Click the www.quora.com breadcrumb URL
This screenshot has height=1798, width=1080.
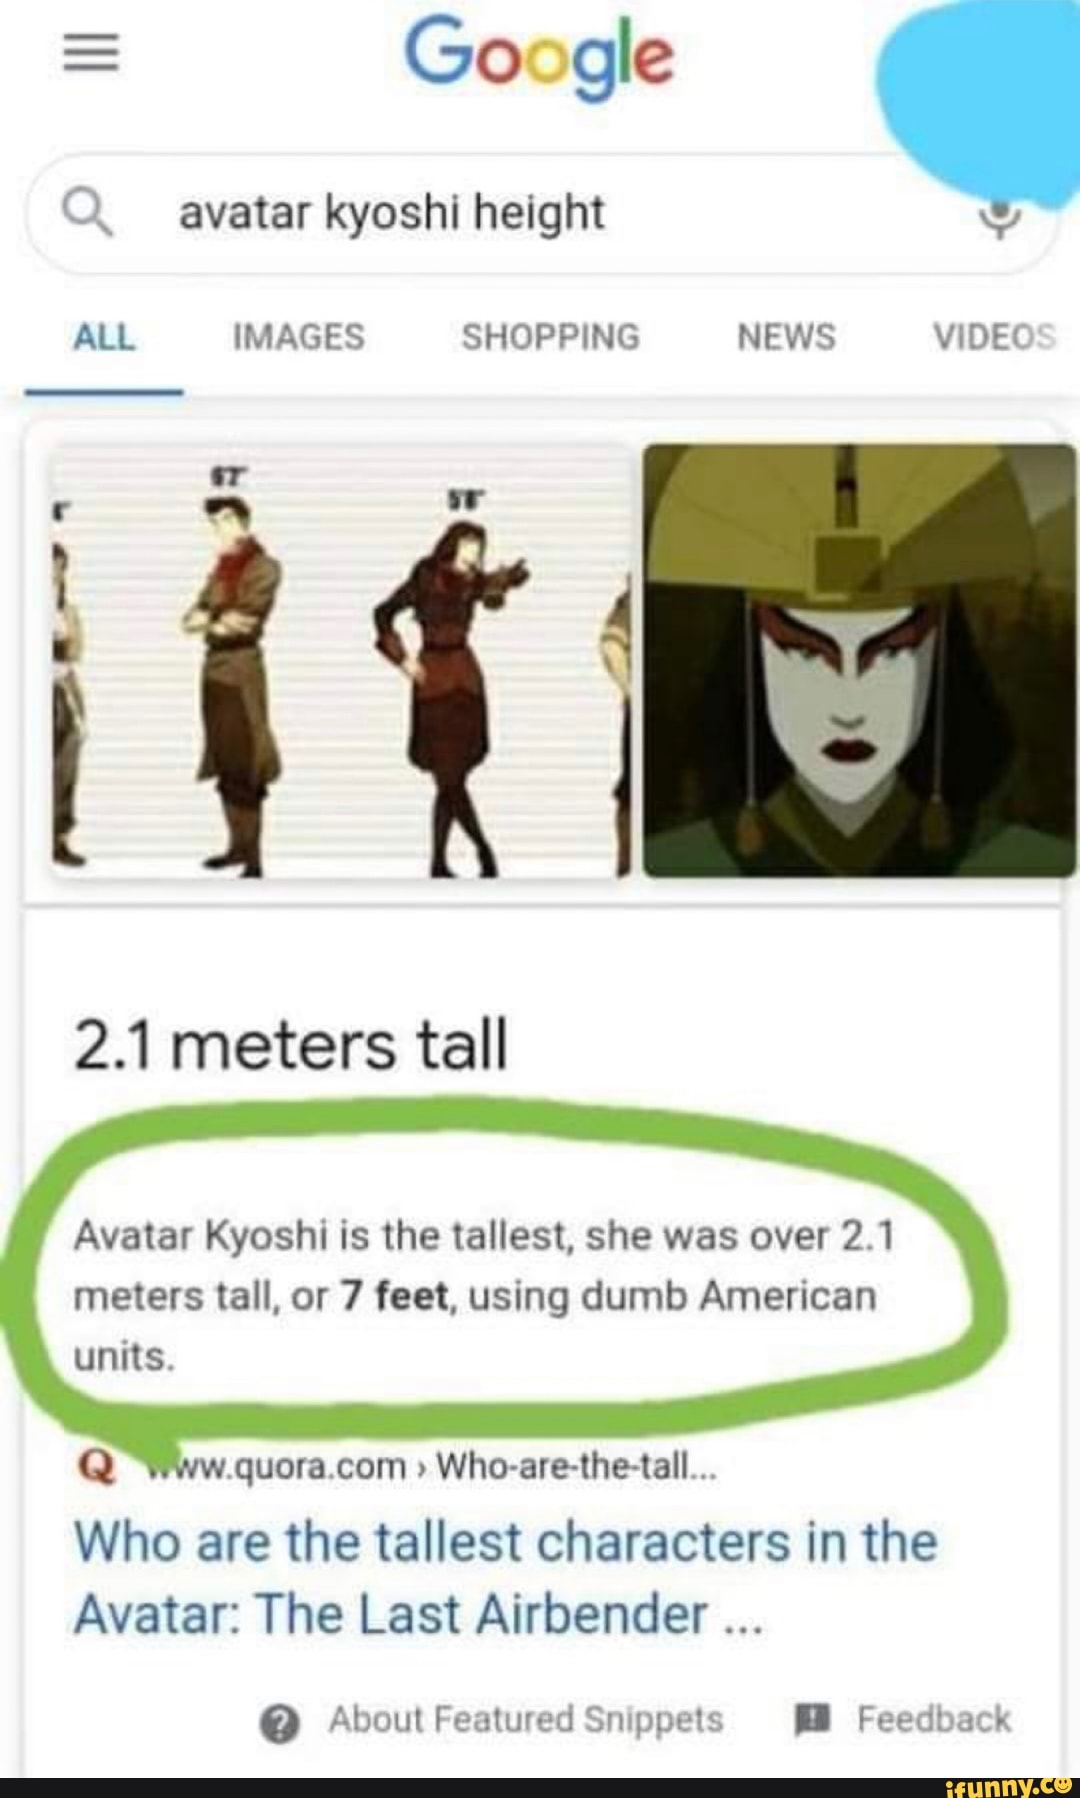pos(432,1467)
